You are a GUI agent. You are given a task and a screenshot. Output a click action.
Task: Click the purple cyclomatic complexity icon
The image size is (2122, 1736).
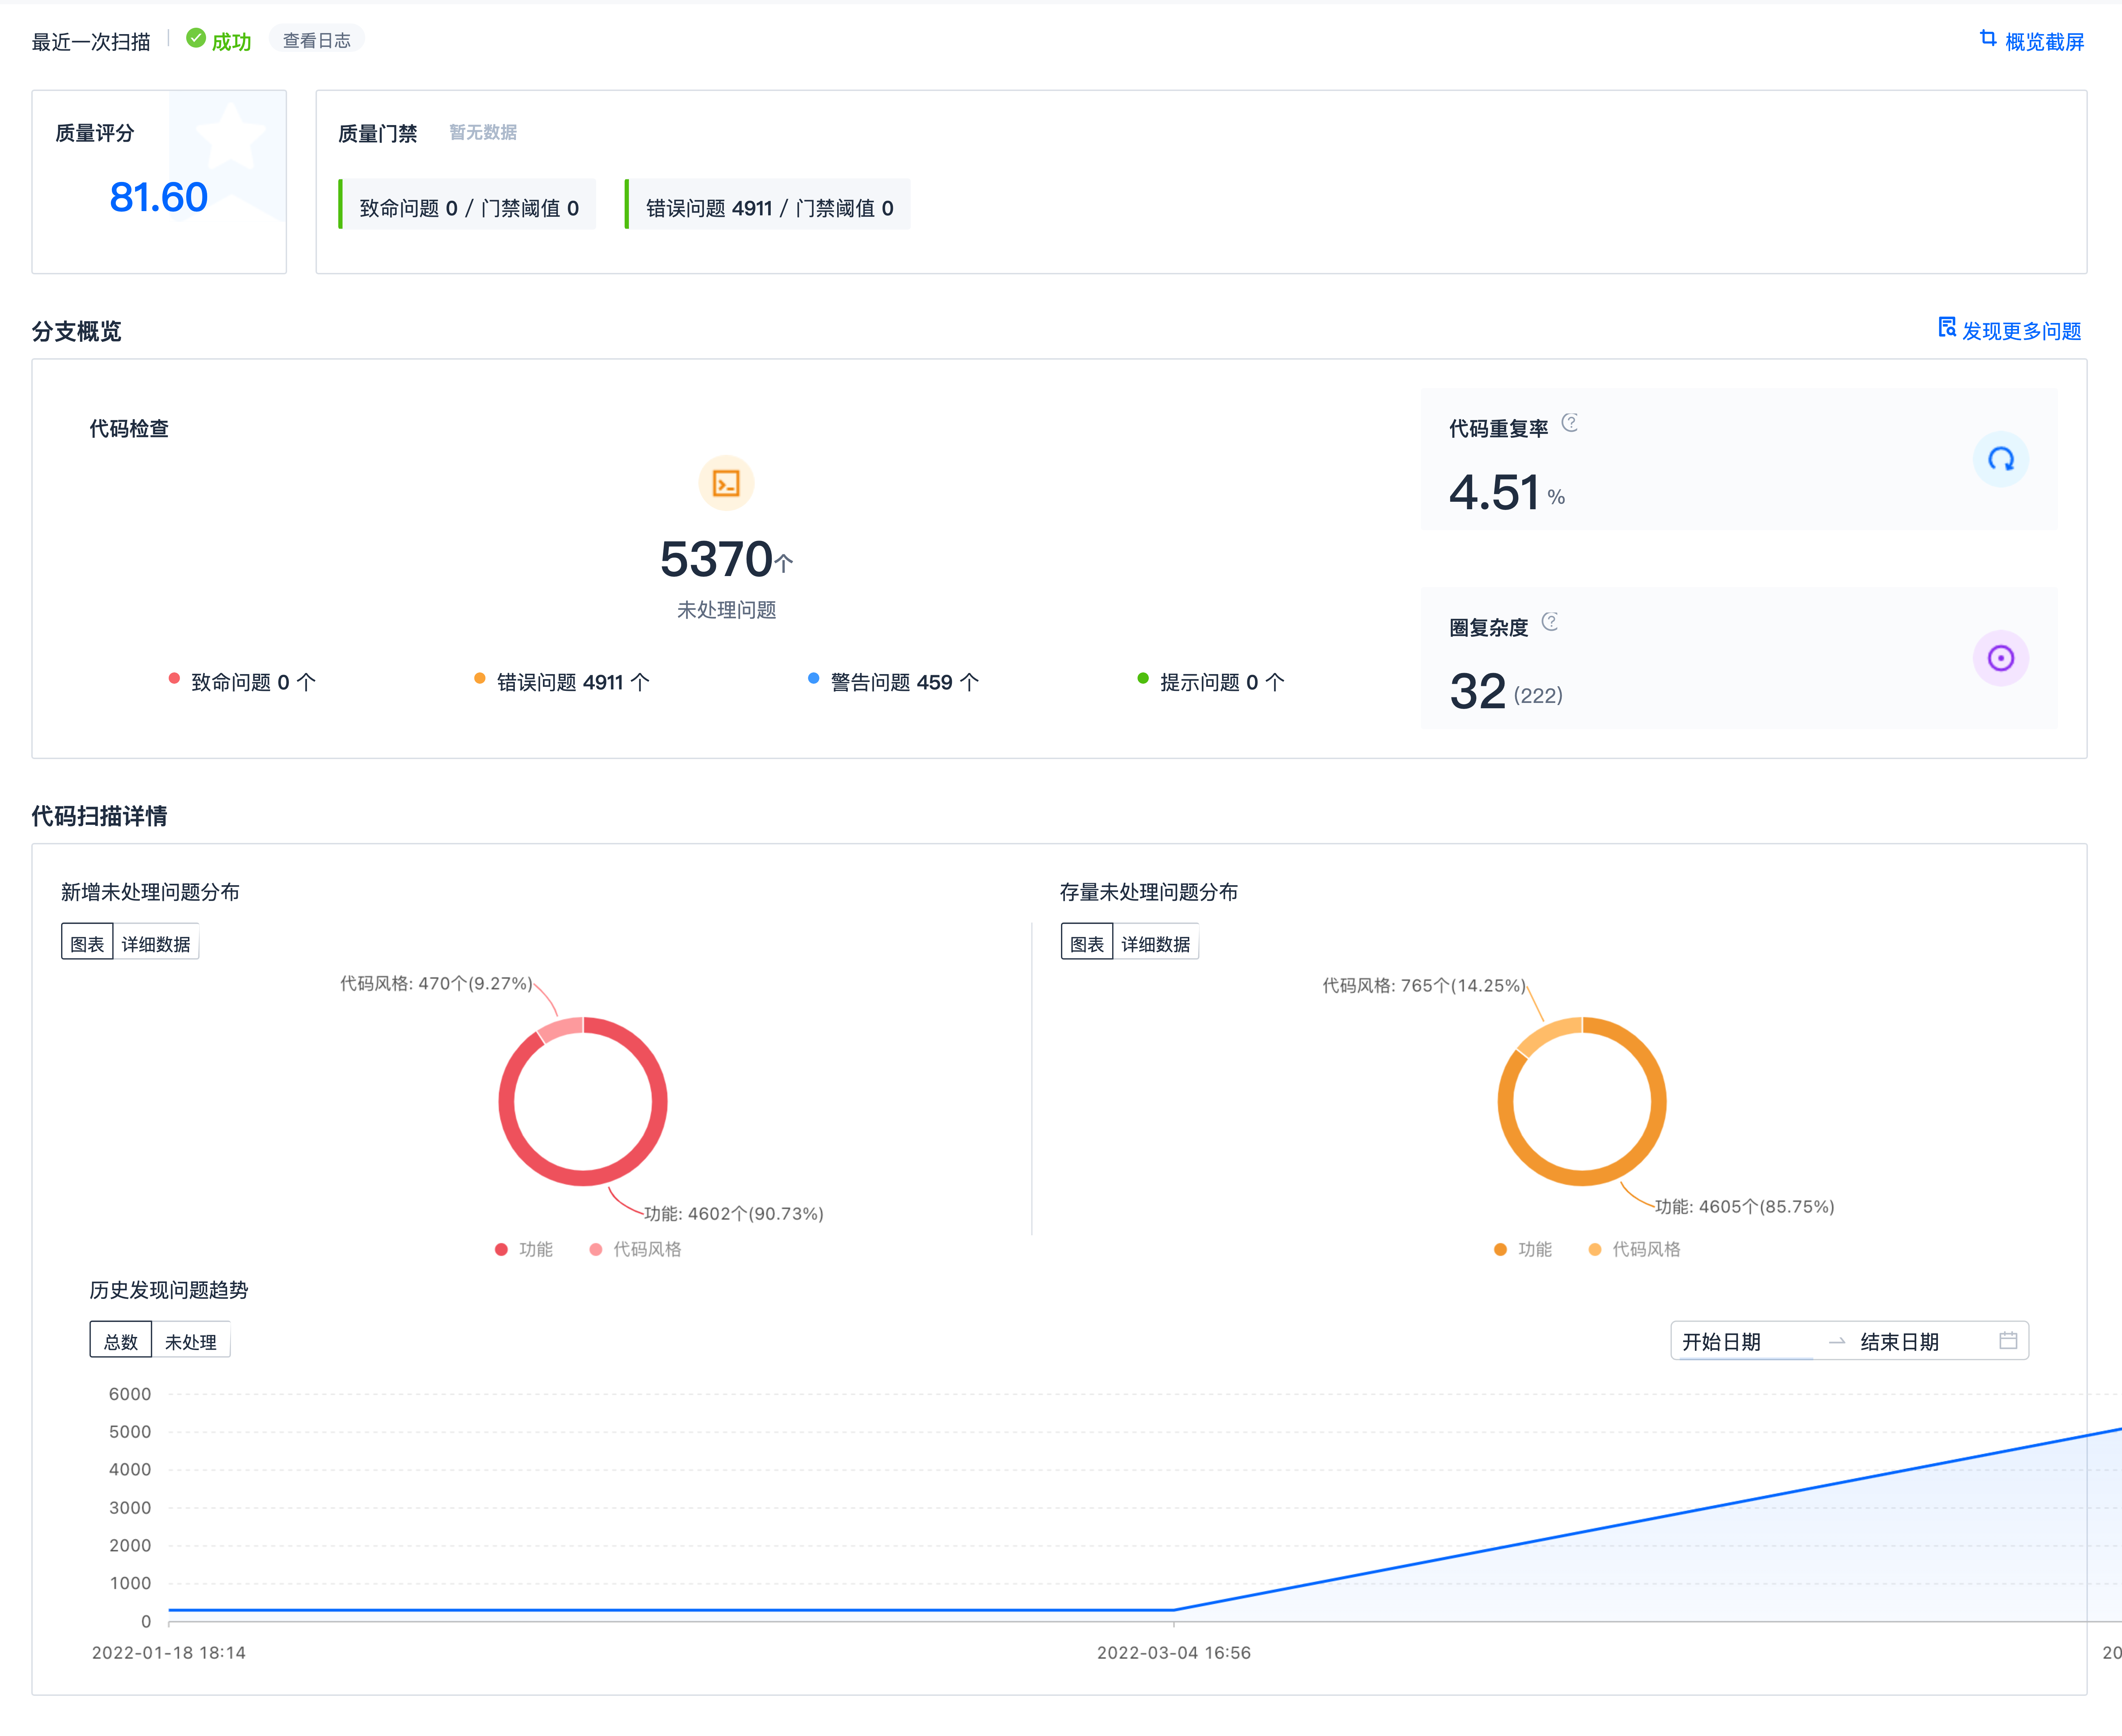(x=2000, y=658)
